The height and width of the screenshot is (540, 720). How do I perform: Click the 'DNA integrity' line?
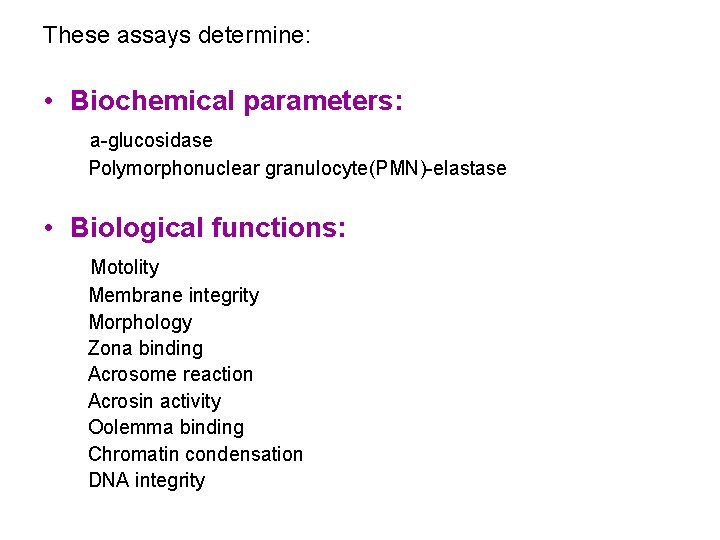coord(146,480)
